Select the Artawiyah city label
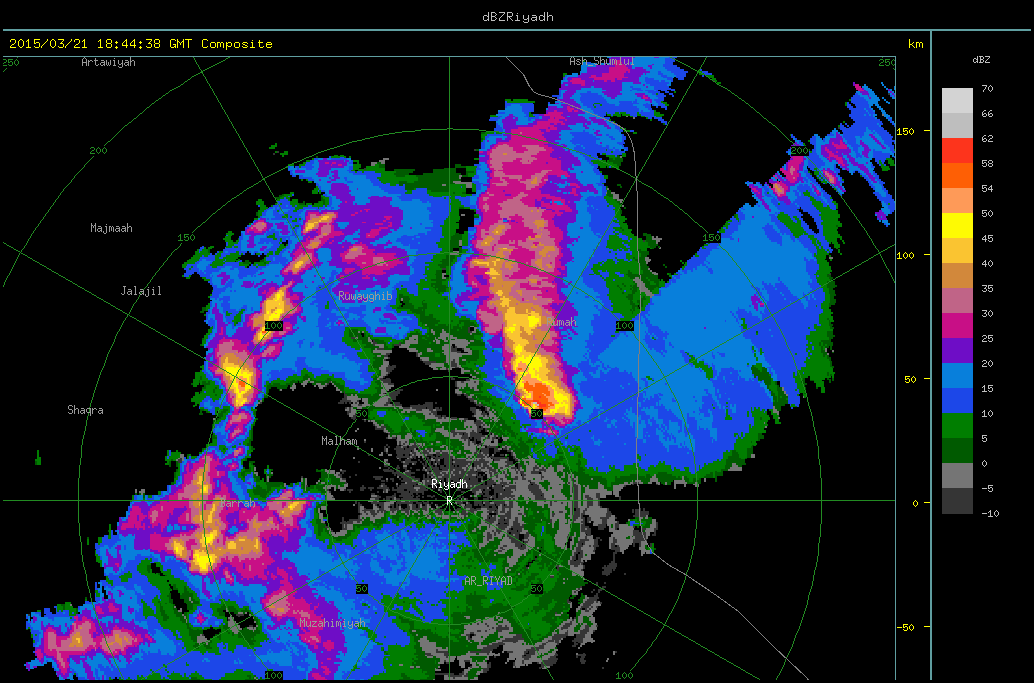 click(108, 62)
